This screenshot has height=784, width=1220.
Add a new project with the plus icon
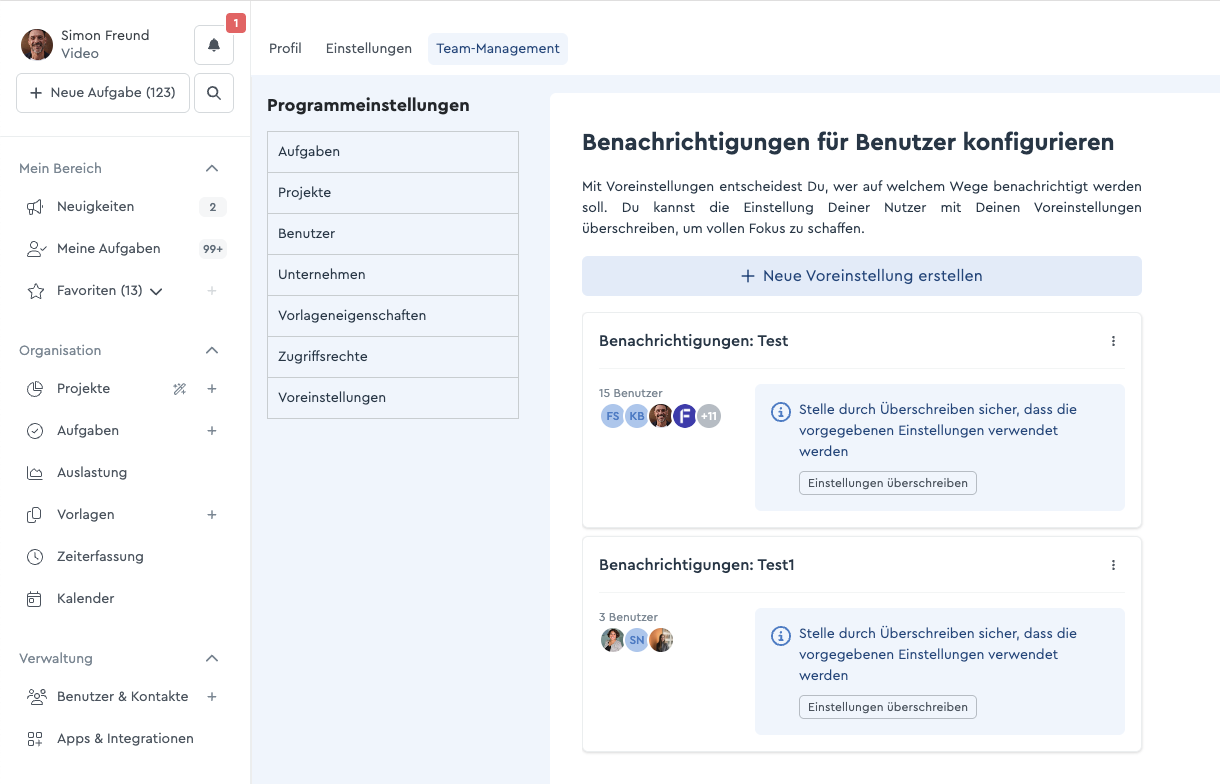click(x=212, y=389)
